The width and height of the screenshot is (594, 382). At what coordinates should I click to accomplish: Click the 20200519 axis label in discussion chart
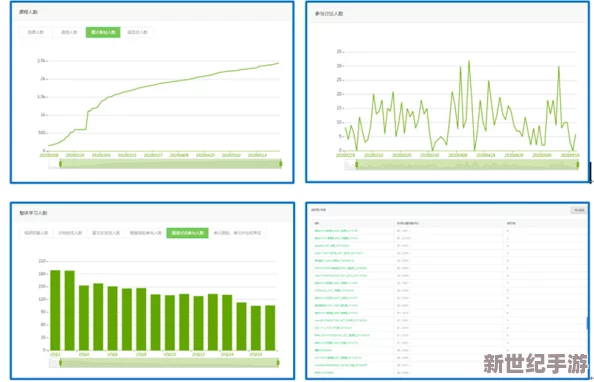(570, 155)
